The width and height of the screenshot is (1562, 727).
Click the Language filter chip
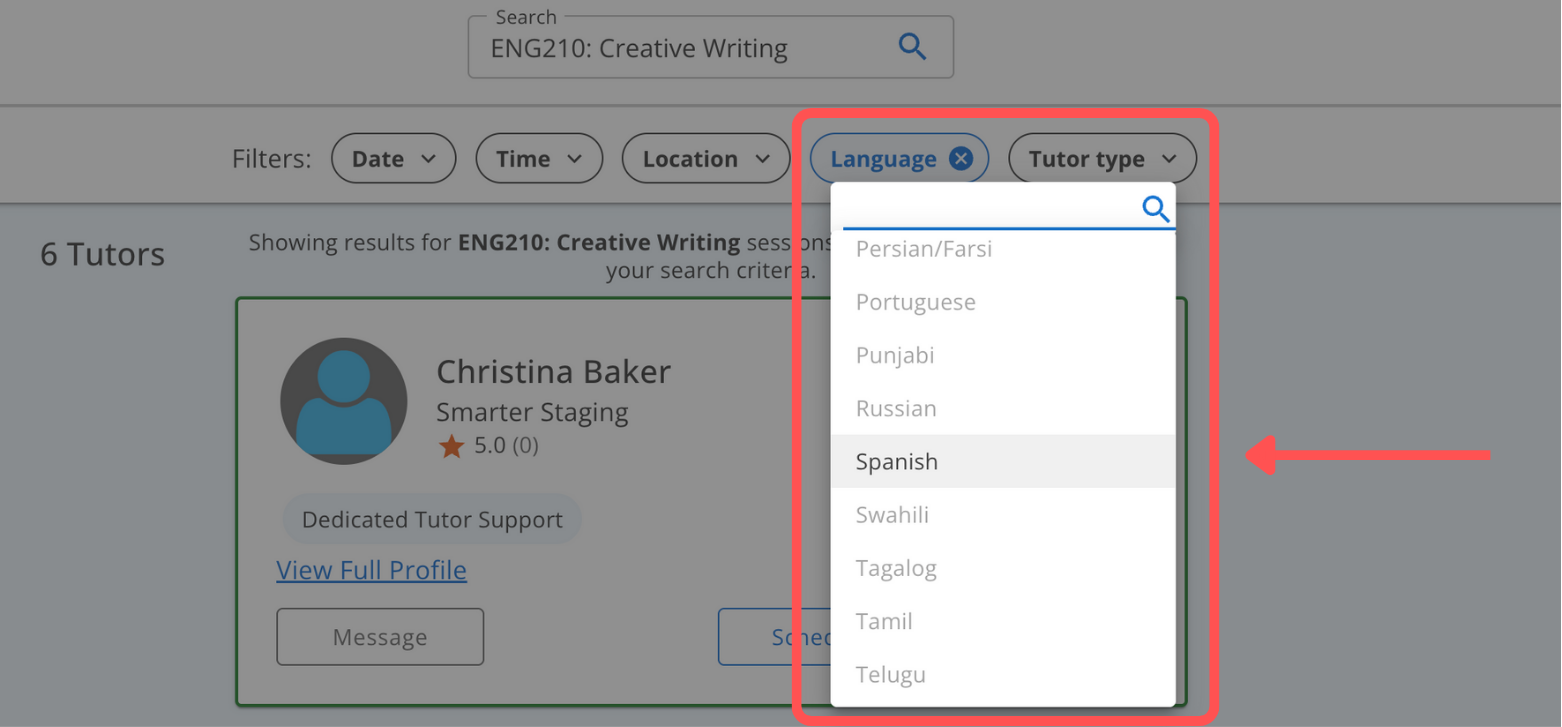coord(899,159)
